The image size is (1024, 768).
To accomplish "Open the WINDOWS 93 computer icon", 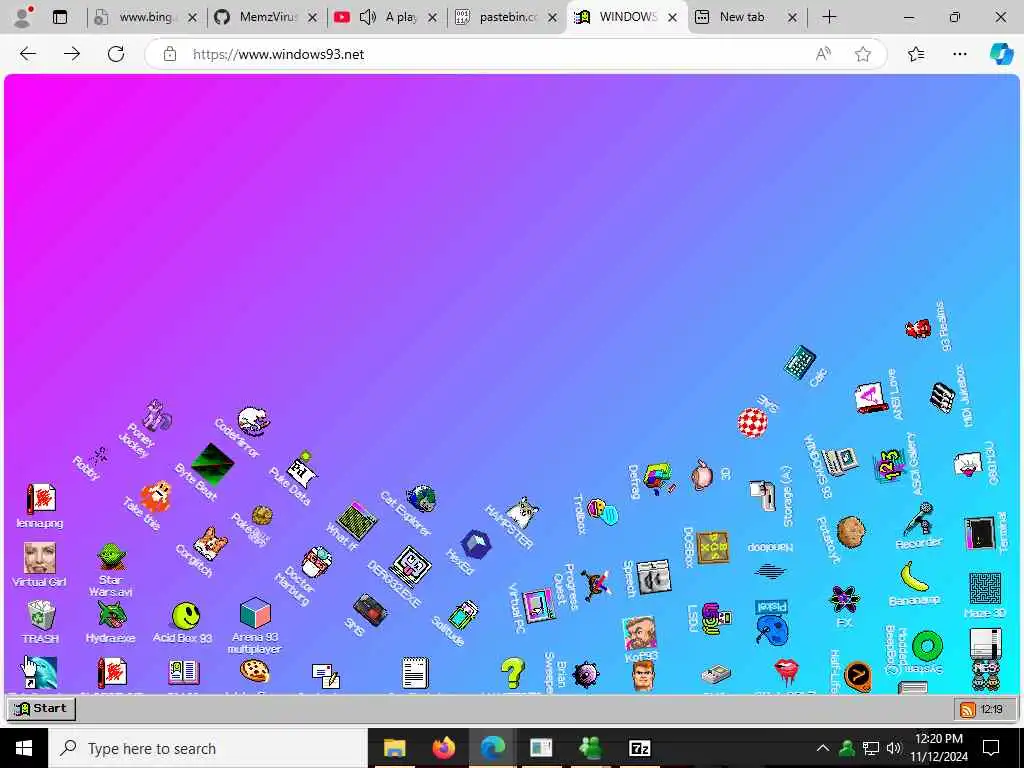I will (840, 462).
